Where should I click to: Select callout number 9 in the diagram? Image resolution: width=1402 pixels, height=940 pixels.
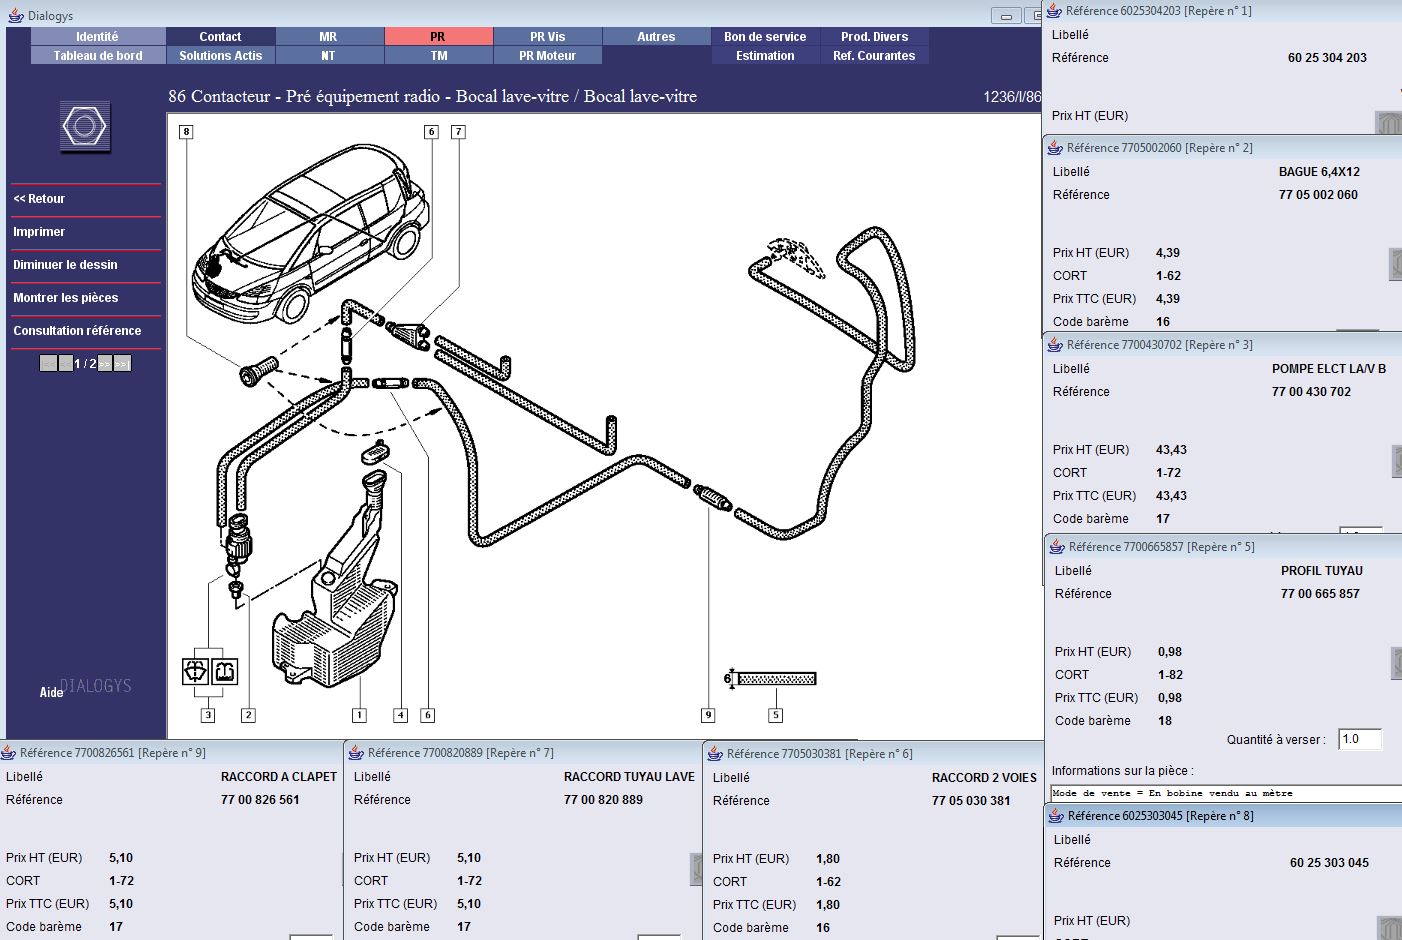708,715
